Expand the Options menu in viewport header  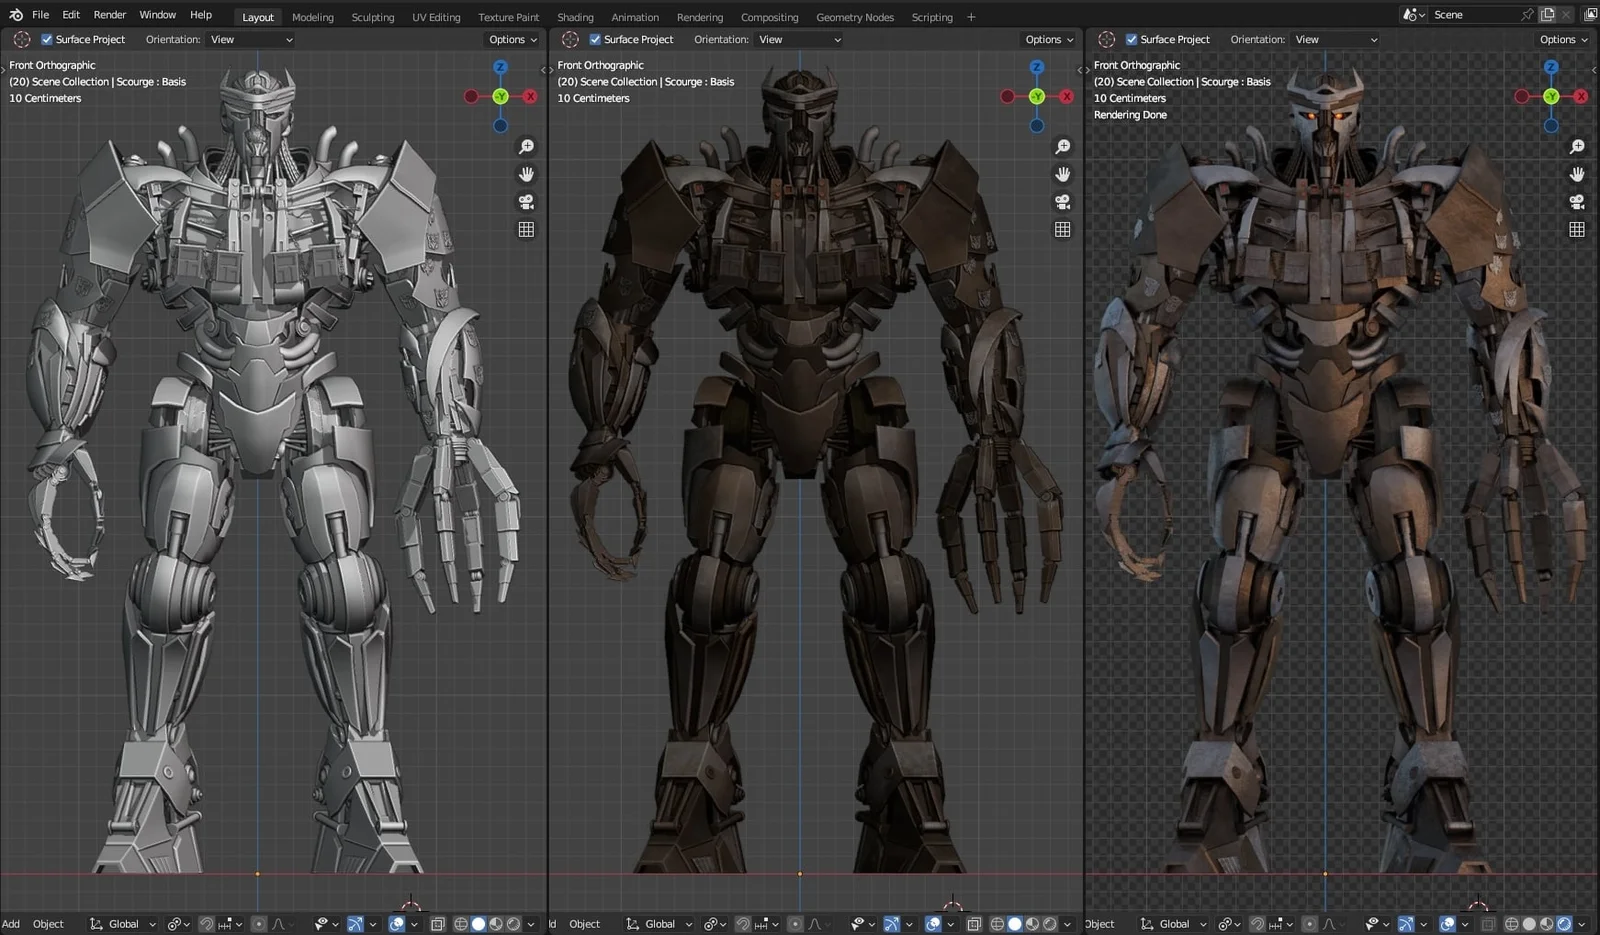coord(511,39)
